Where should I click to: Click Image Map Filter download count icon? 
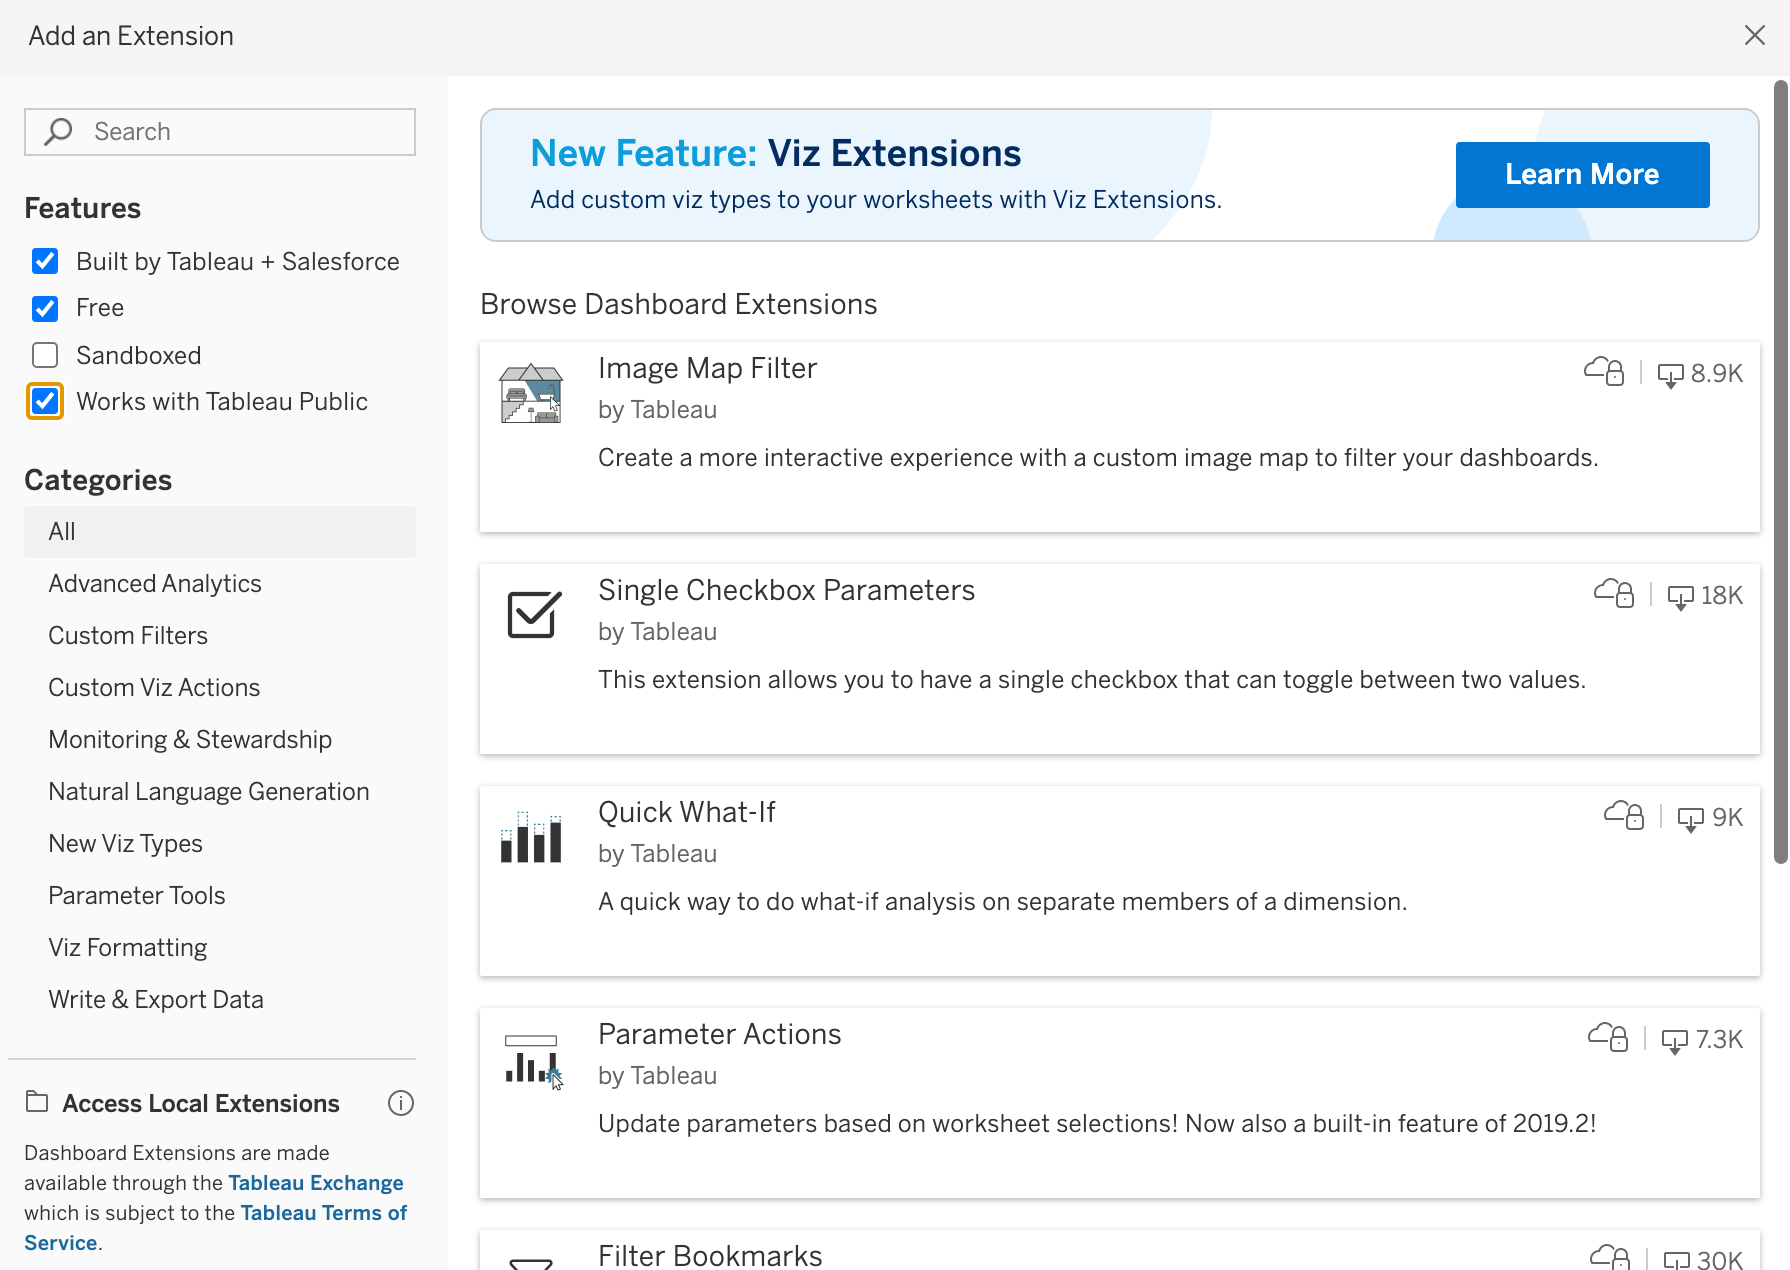click(x=1670, y=375)
